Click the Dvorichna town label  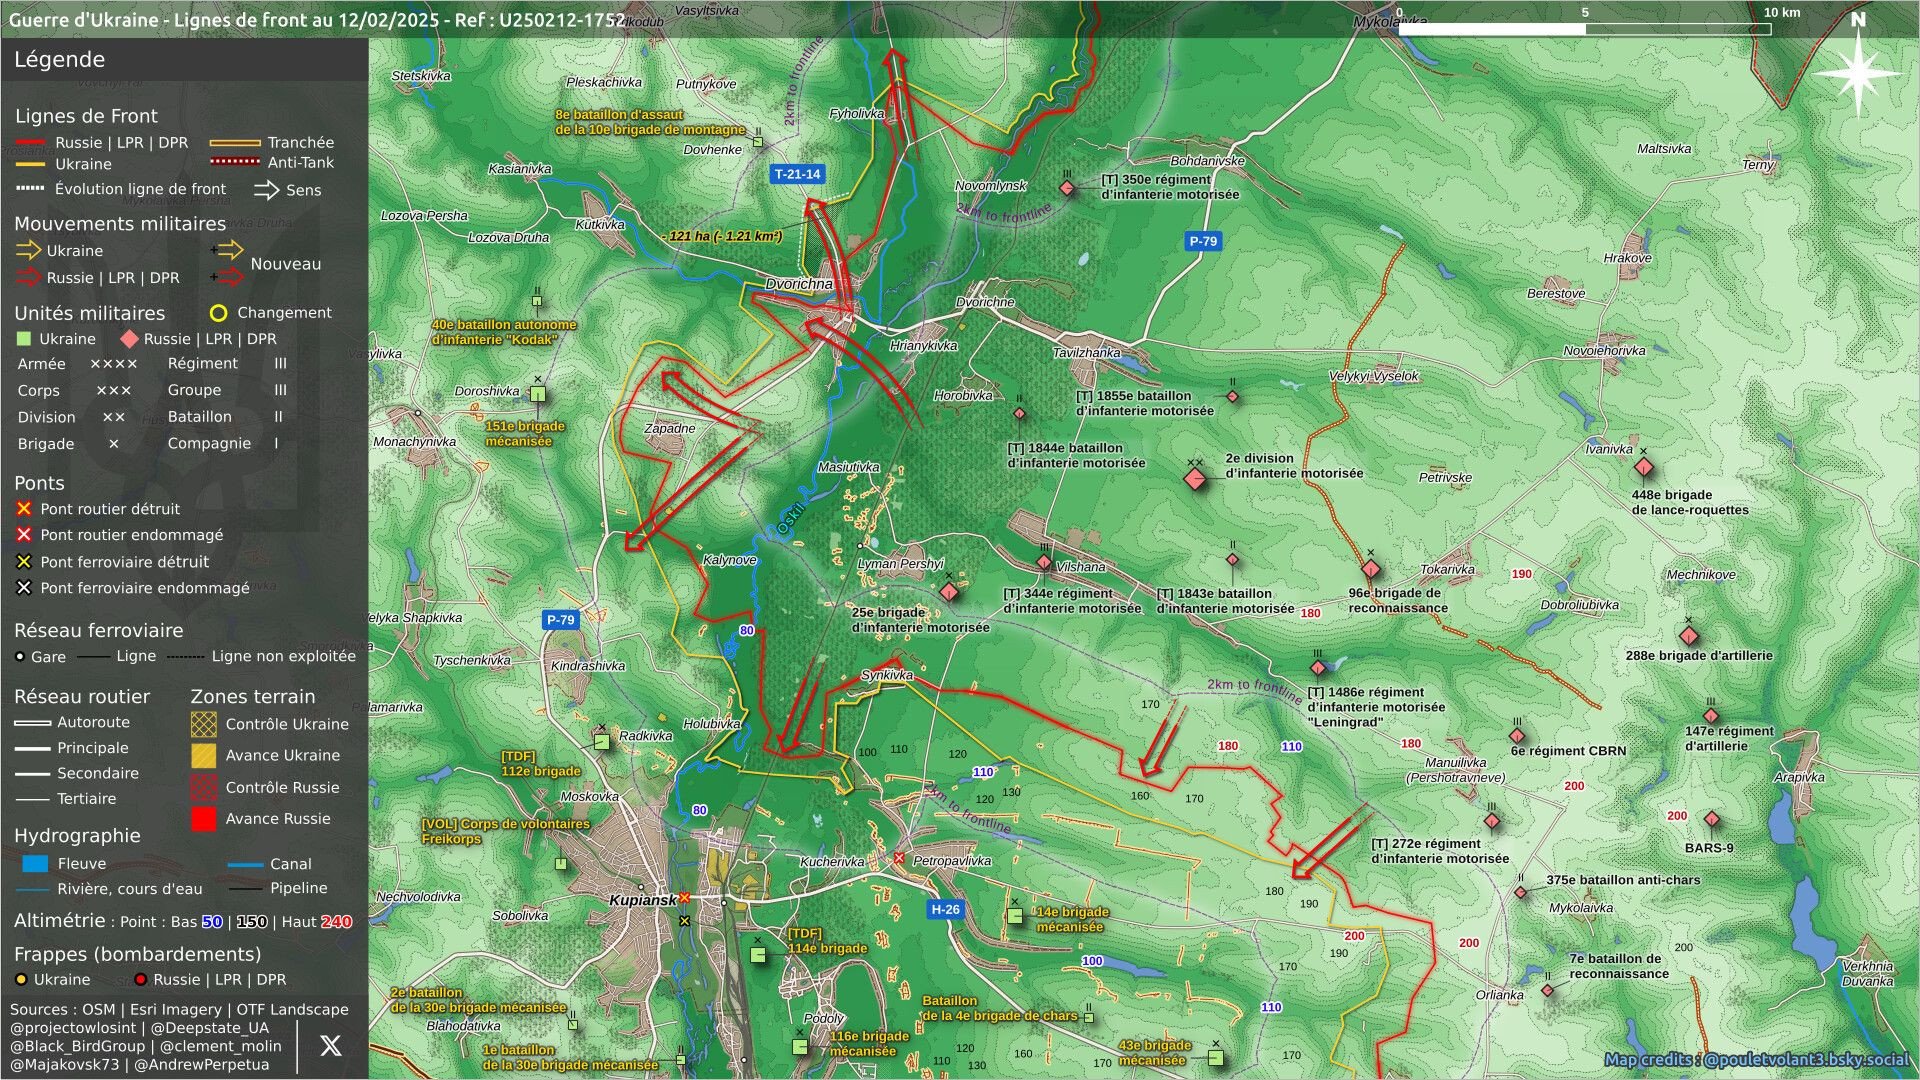click(x=799, y=284)
